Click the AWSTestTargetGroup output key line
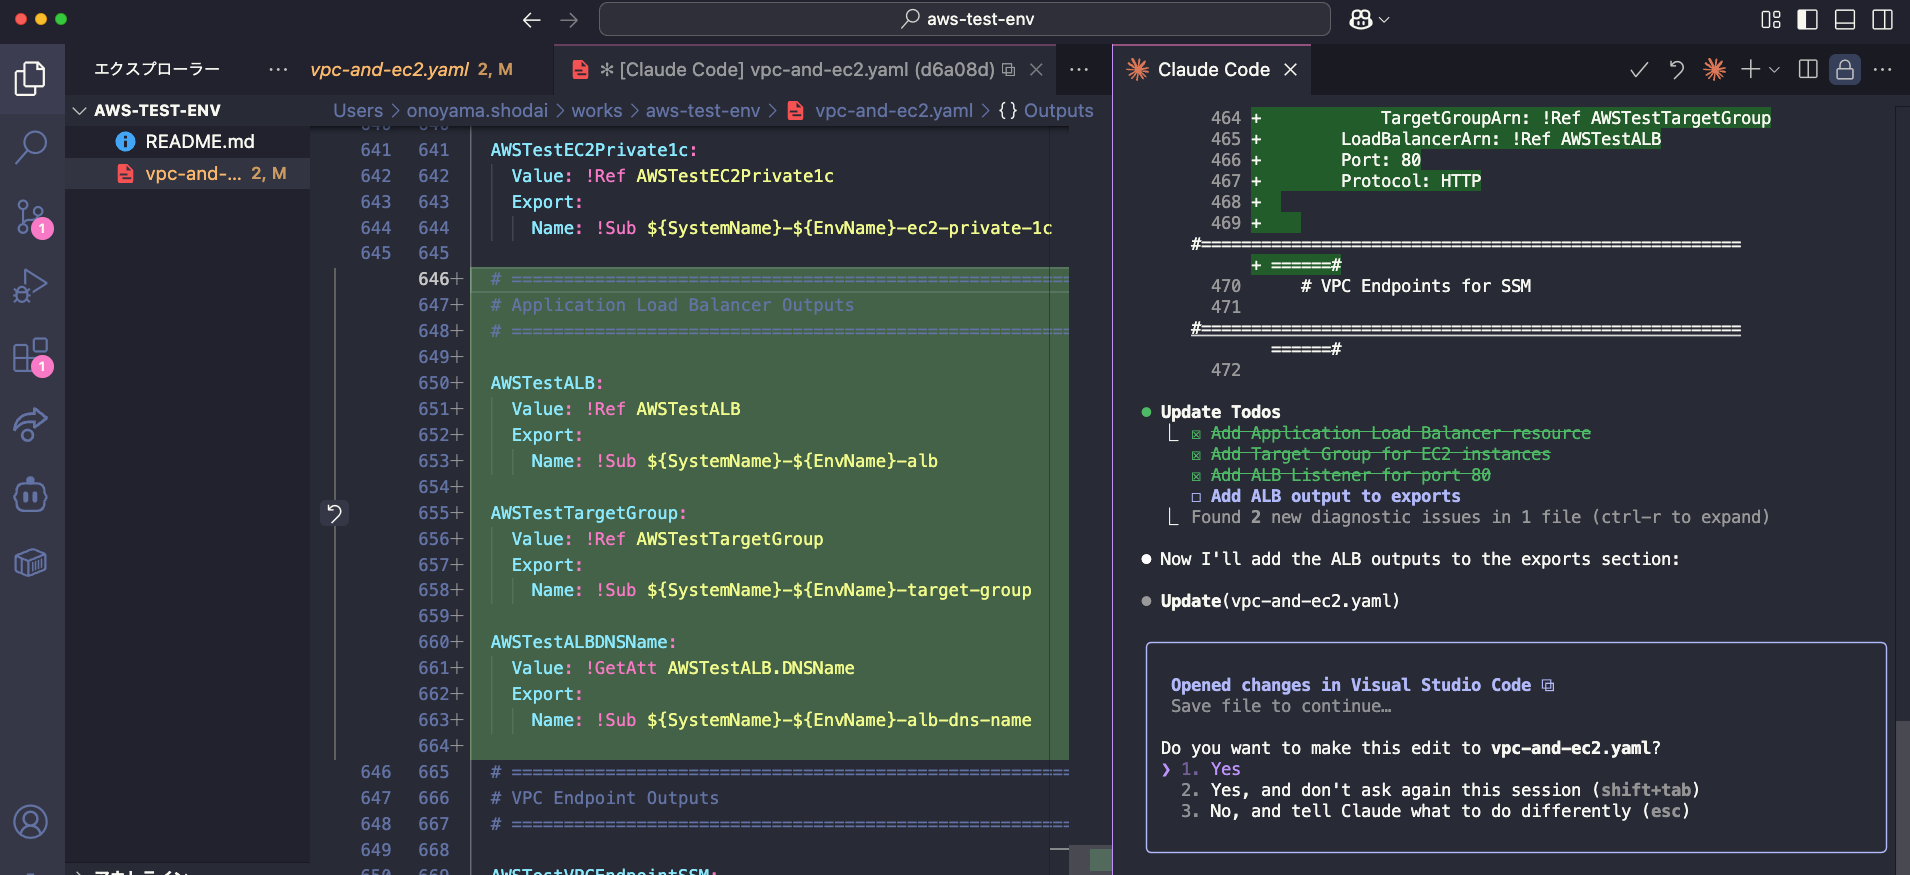This screenshot has width=1910, height=875. (588, 513)
